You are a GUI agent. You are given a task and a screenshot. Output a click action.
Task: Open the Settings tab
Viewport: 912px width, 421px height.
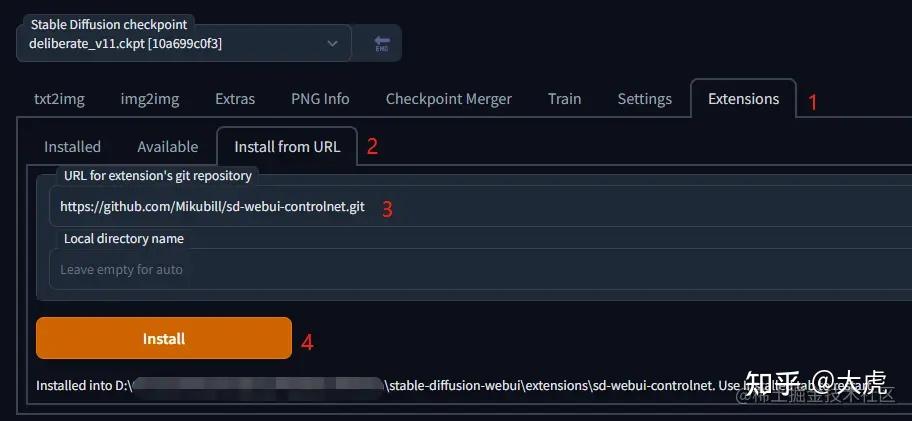pyautogui.click(x=644, y=99)
